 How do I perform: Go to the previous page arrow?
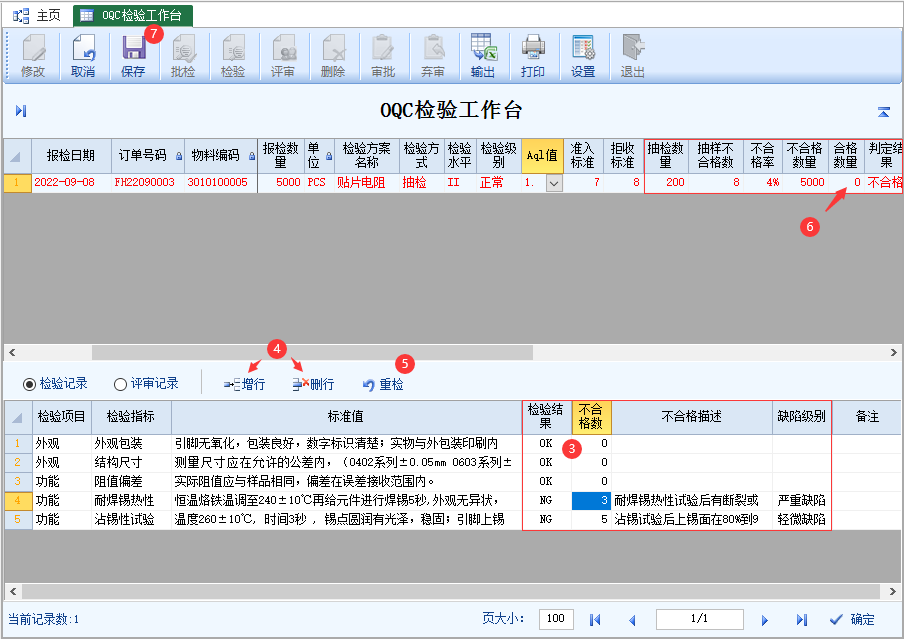tap(632, 620)
